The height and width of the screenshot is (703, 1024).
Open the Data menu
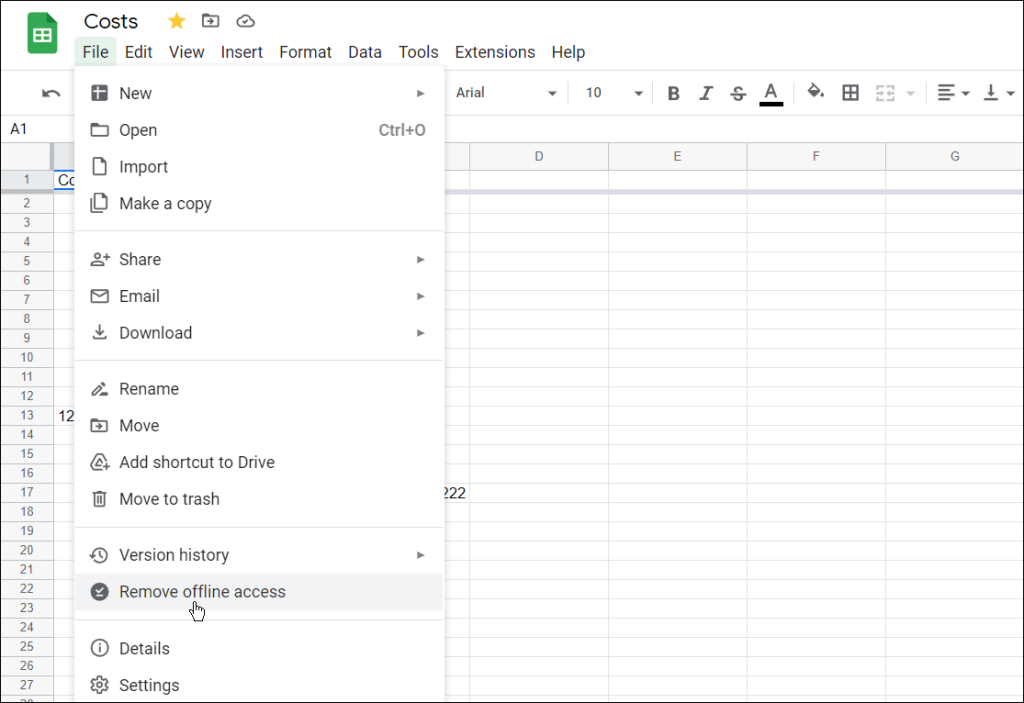364,52
